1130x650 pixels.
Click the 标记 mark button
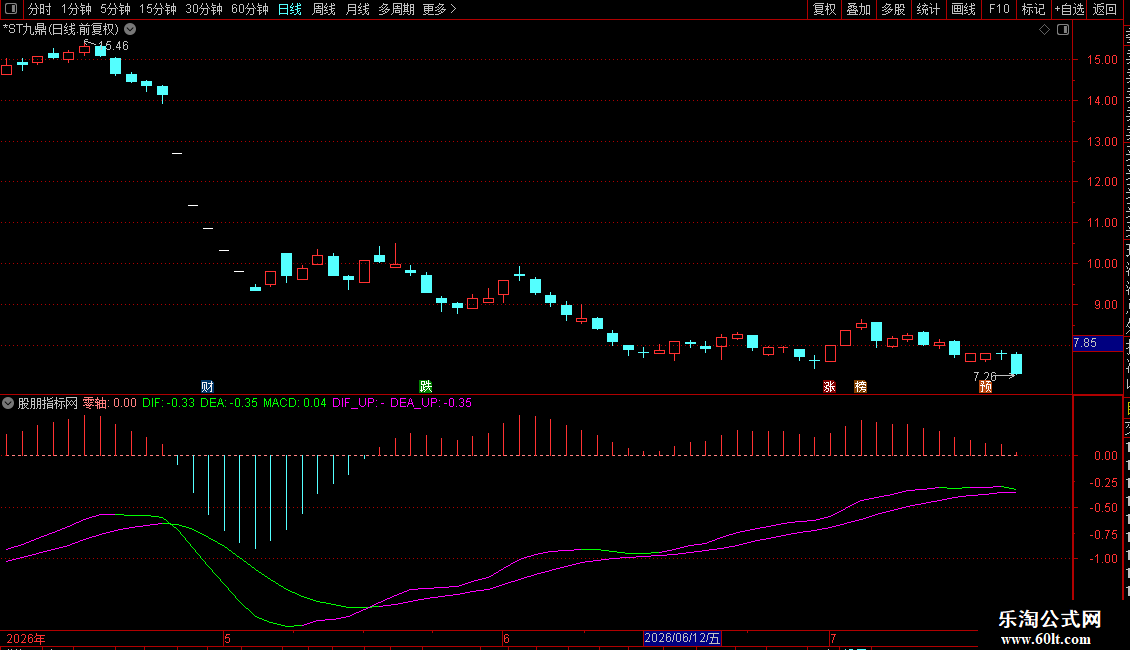(1033, 9)
